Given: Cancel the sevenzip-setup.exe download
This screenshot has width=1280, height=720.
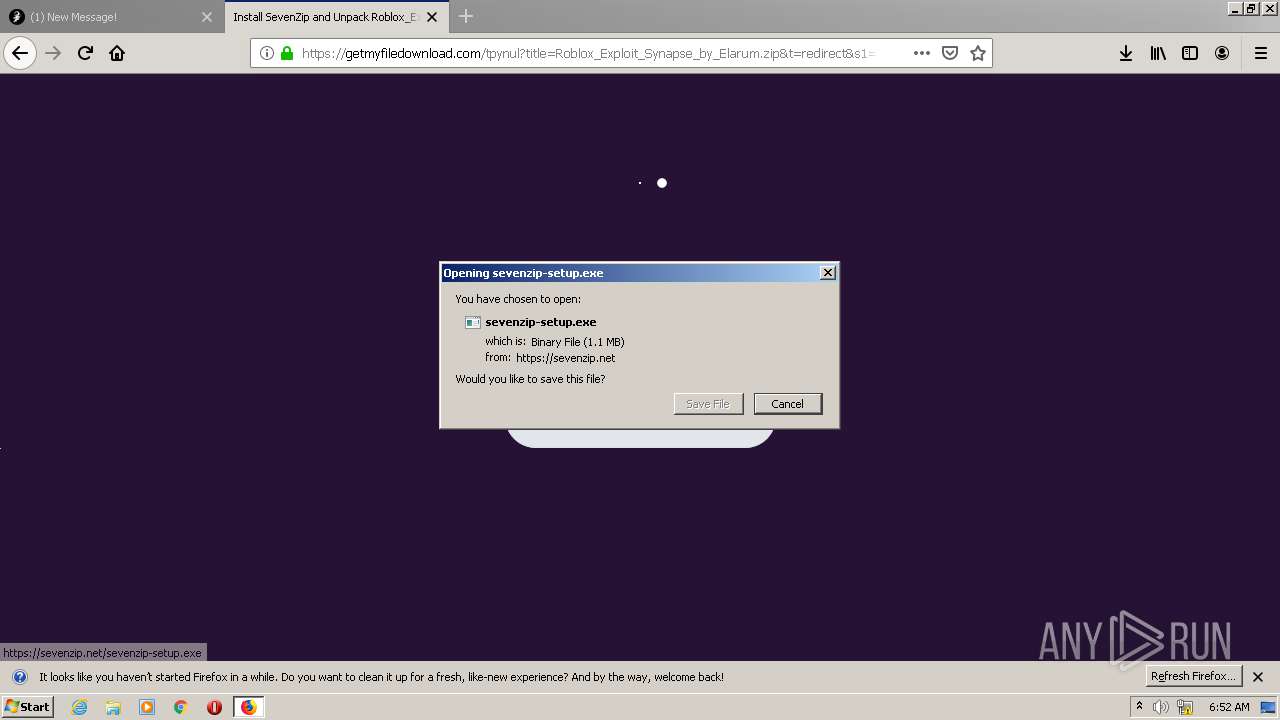Looking at the screenshot, I should (787, 404).
